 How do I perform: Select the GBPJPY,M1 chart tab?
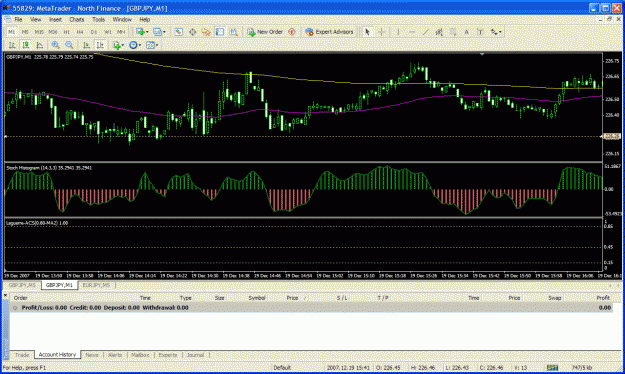point(59,285)
